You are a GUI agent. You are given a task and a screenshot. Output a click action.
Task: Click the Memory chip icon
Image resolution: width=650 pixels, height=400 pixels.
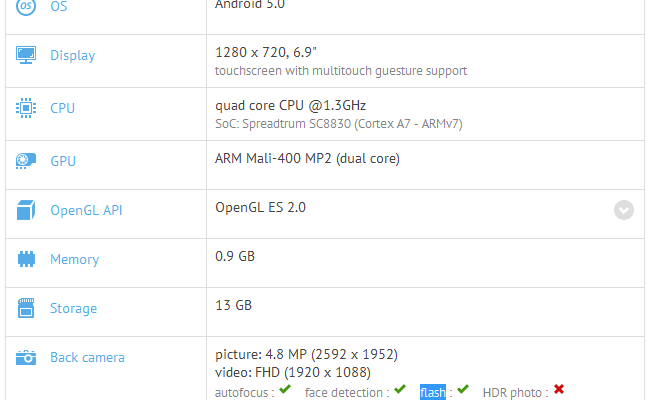click(x=26, y=260)
